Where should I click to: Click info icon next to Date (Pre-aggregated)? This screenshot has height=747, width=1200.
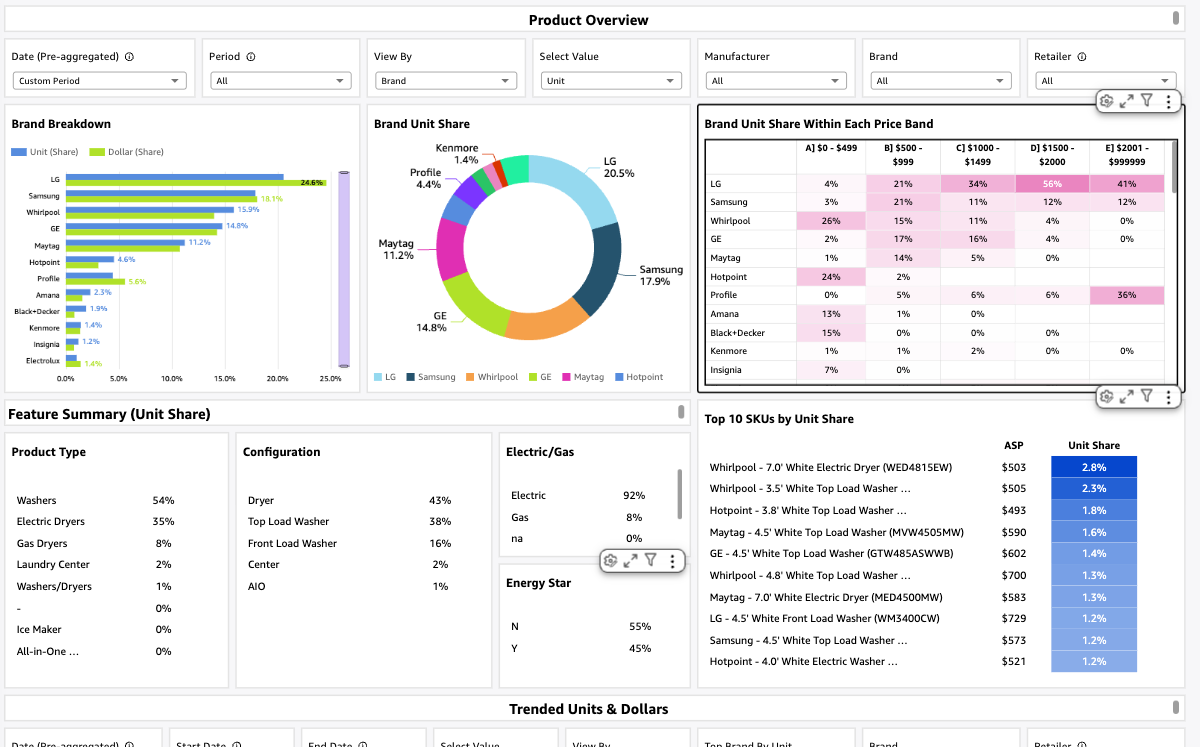pos(130,57)
